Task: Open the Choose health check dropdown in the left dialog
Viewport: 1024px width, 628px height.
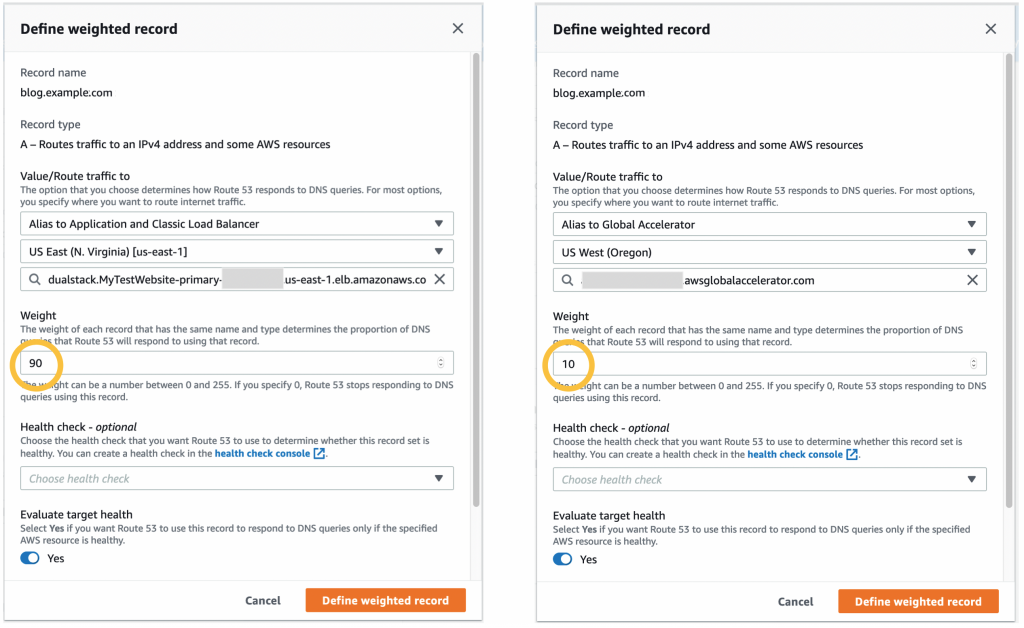Action: 236,479
